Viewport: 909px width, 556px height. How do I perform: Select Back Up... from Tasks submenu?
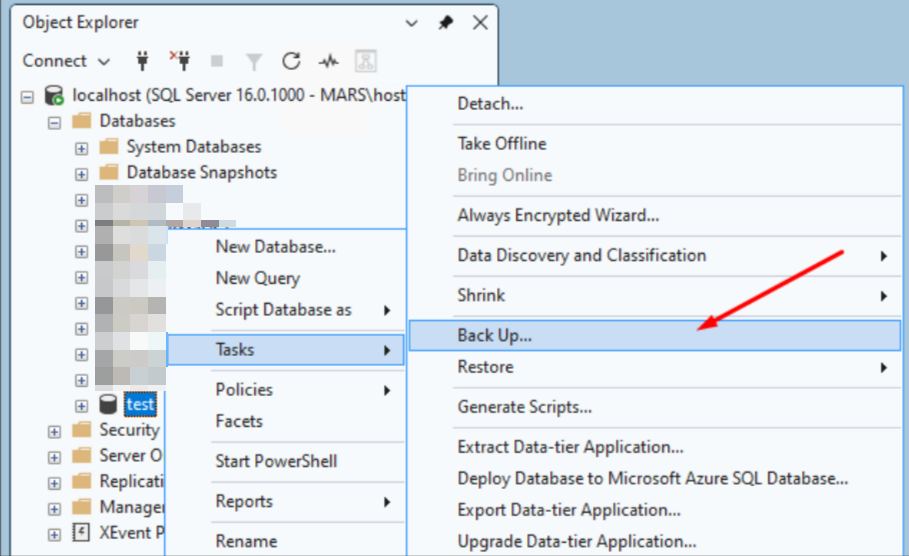point(494,336)
